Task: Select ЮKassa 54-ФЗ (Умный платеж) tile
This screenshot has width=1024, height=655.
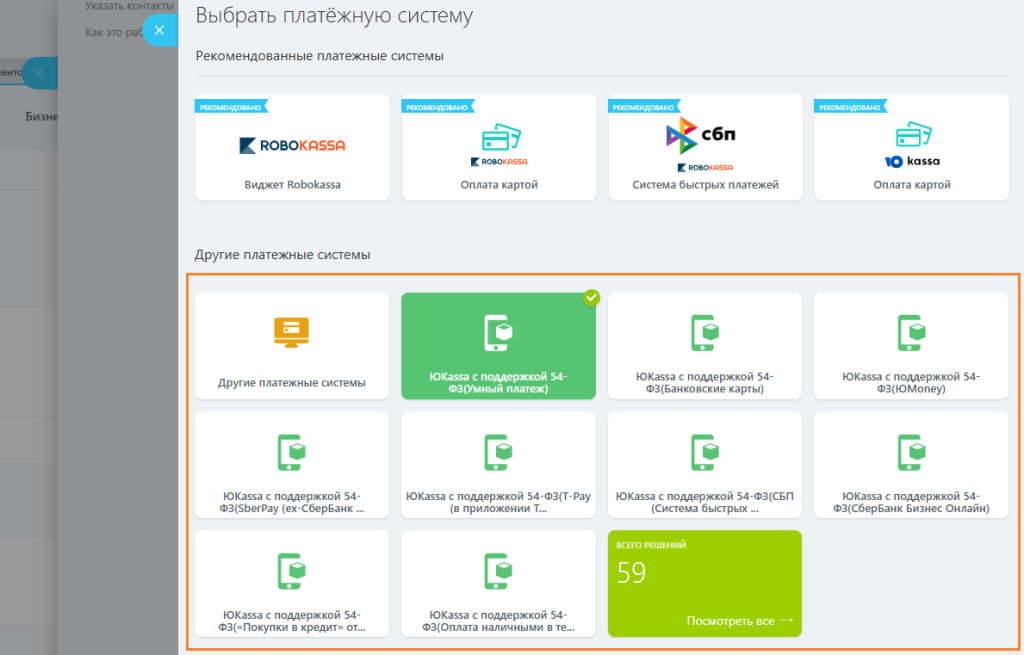Action: (x=498, y=346)
